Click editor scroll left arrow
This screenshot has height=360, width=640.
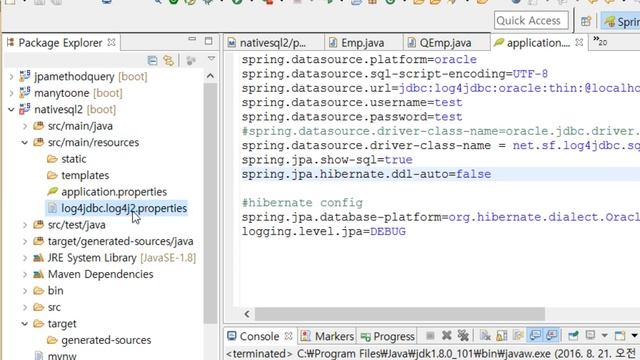click(x=247, y=314)
